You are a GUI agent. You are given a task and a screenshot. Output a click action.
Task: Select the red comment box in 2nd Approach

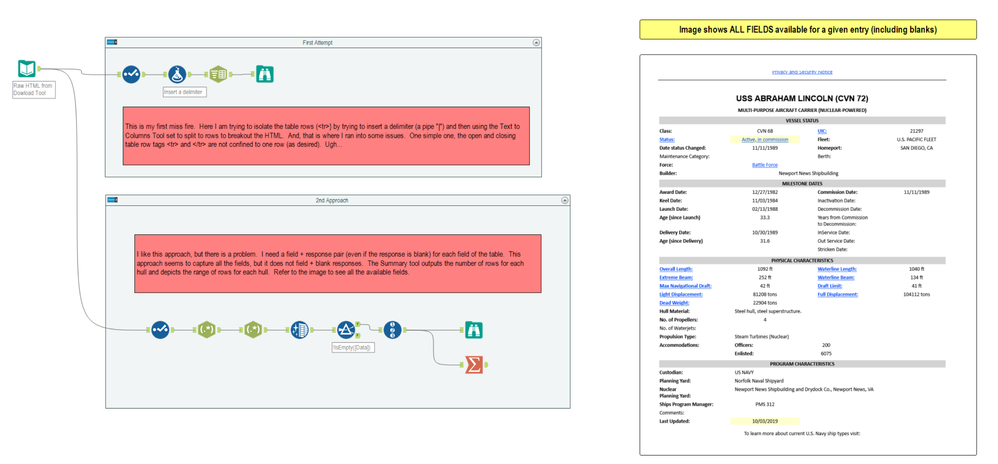click(x=338, y=264)
